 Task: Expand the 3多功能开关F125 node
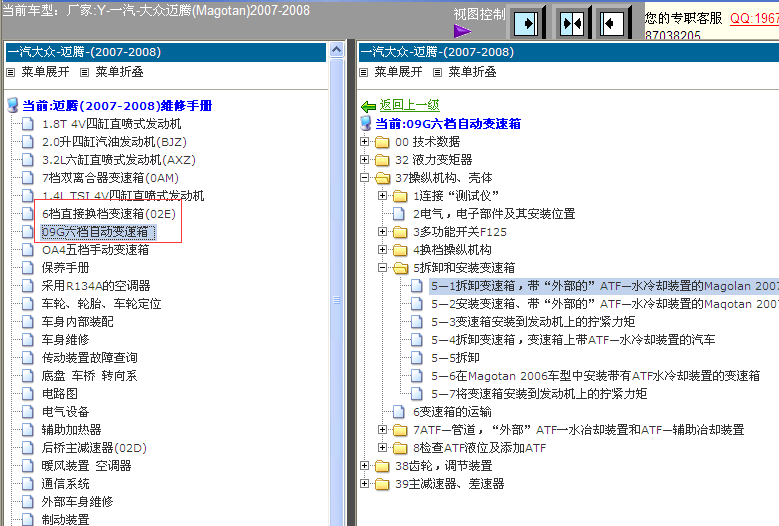(383, 231)
